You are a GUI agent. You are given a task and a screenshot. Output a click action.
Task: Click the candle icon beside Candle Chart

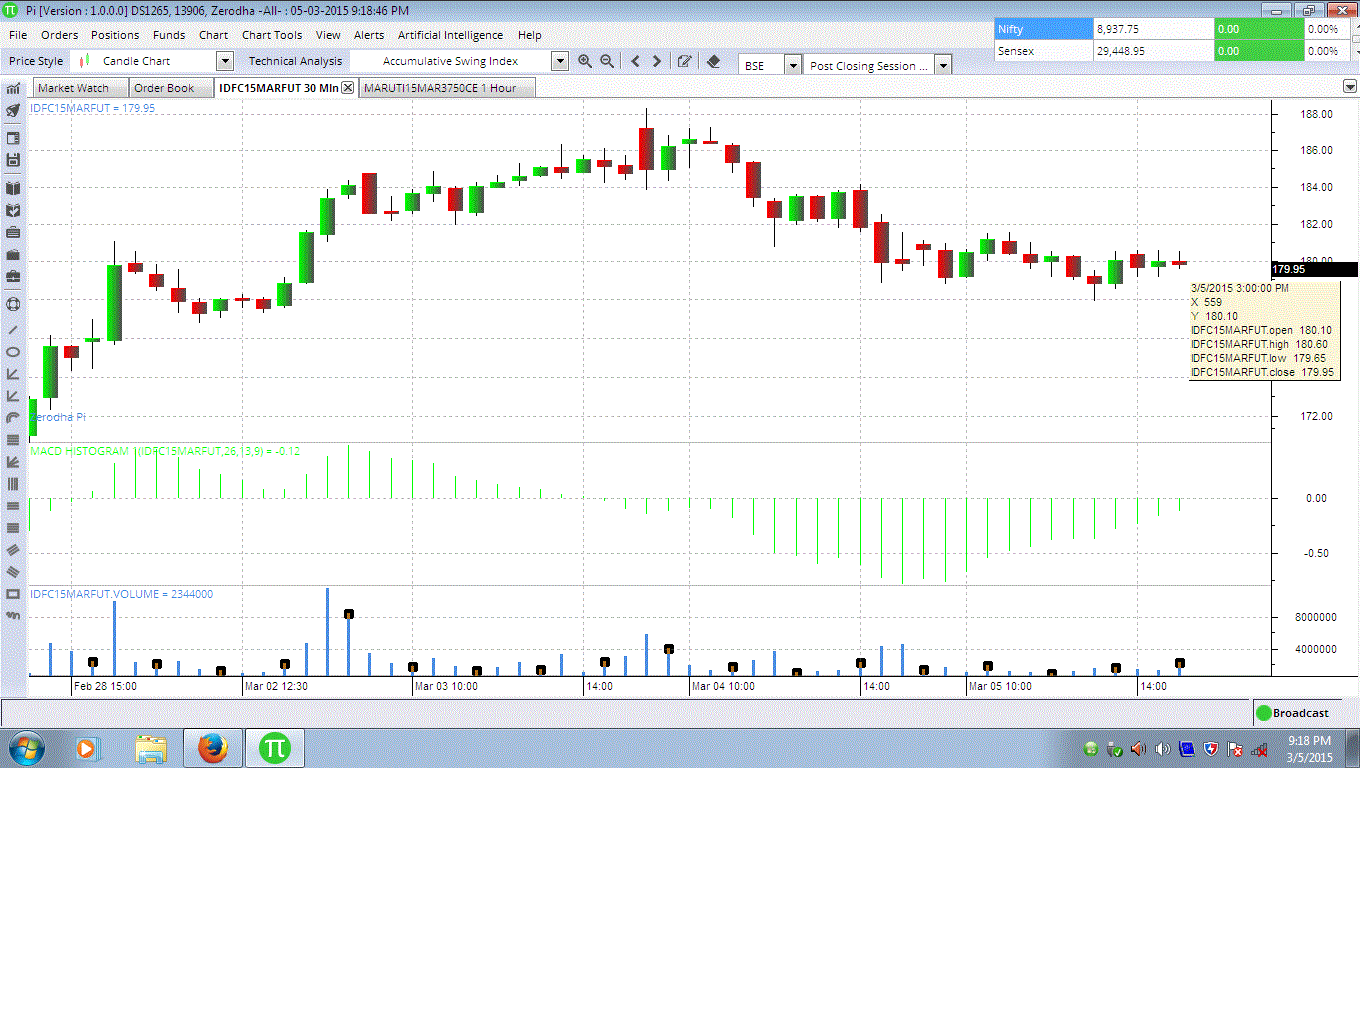click(85, 61)
